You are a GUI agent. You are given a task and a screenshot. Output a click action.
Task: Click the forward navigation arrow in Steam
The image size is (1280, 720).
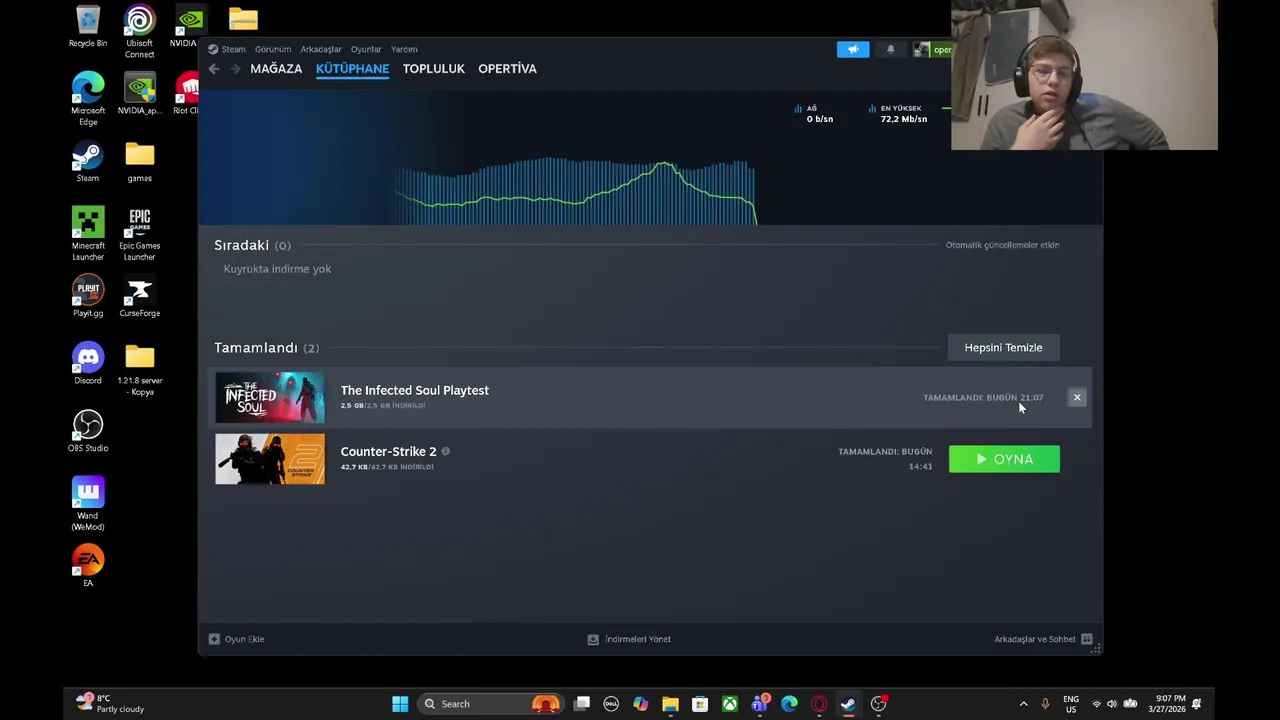click(x=235, y=69)
